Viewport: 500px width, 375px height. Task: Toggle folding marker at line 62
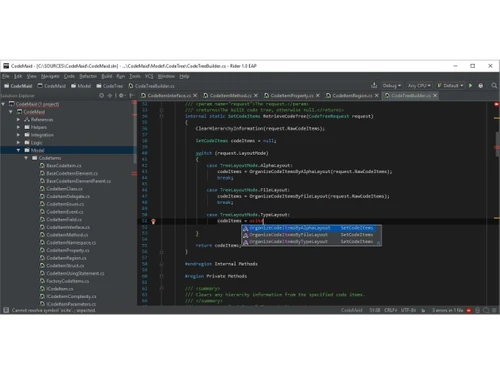click(161, 288)
